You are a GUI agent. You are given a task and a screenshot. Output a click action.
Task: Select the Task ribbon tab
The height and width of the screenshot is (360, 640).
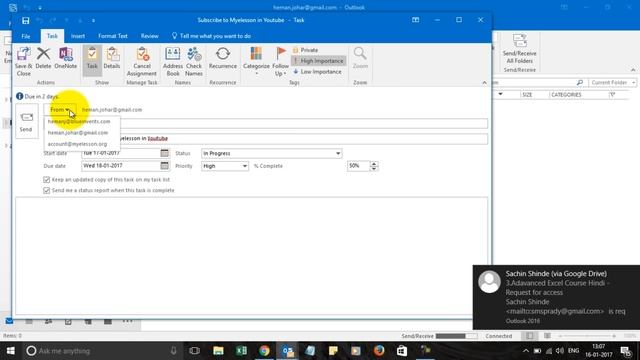tap(52, 36)
